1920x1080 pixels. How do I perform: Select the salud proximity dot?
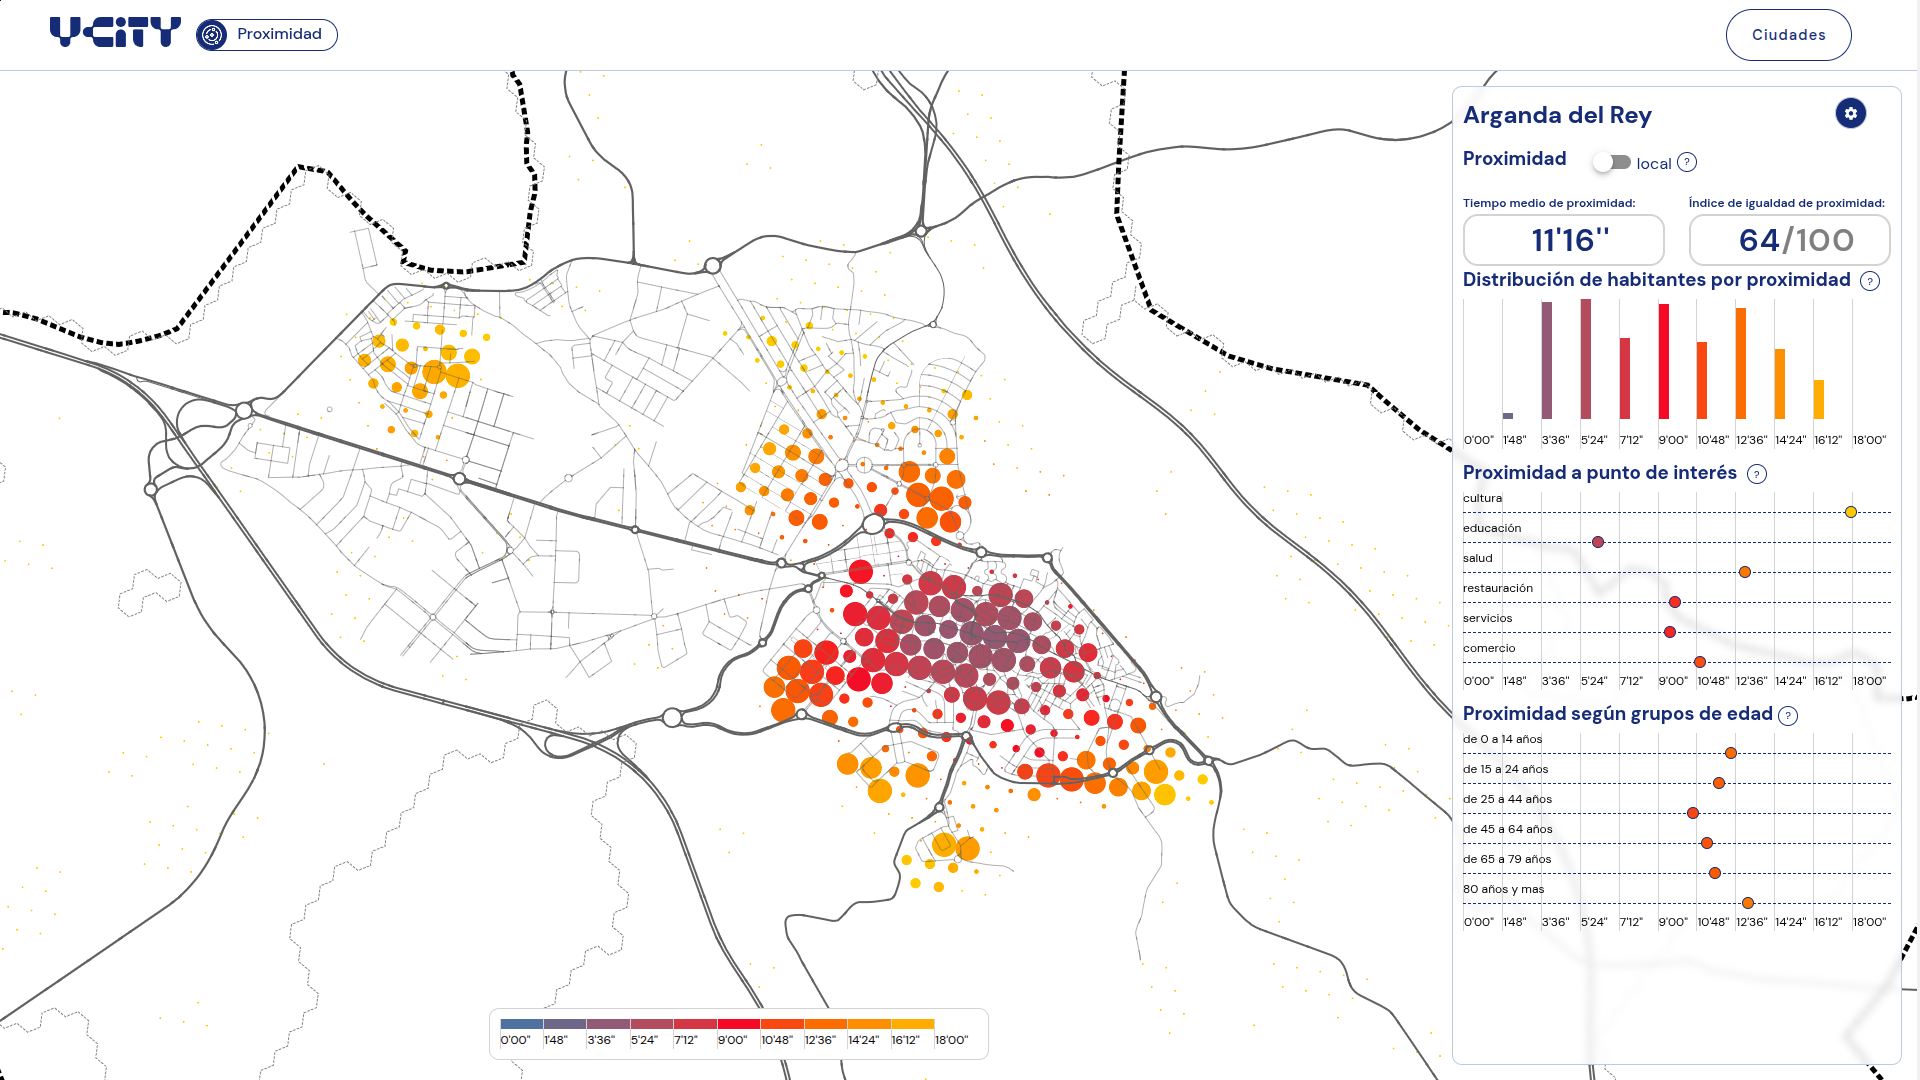pyautogui.click(x=1745, y=572)
